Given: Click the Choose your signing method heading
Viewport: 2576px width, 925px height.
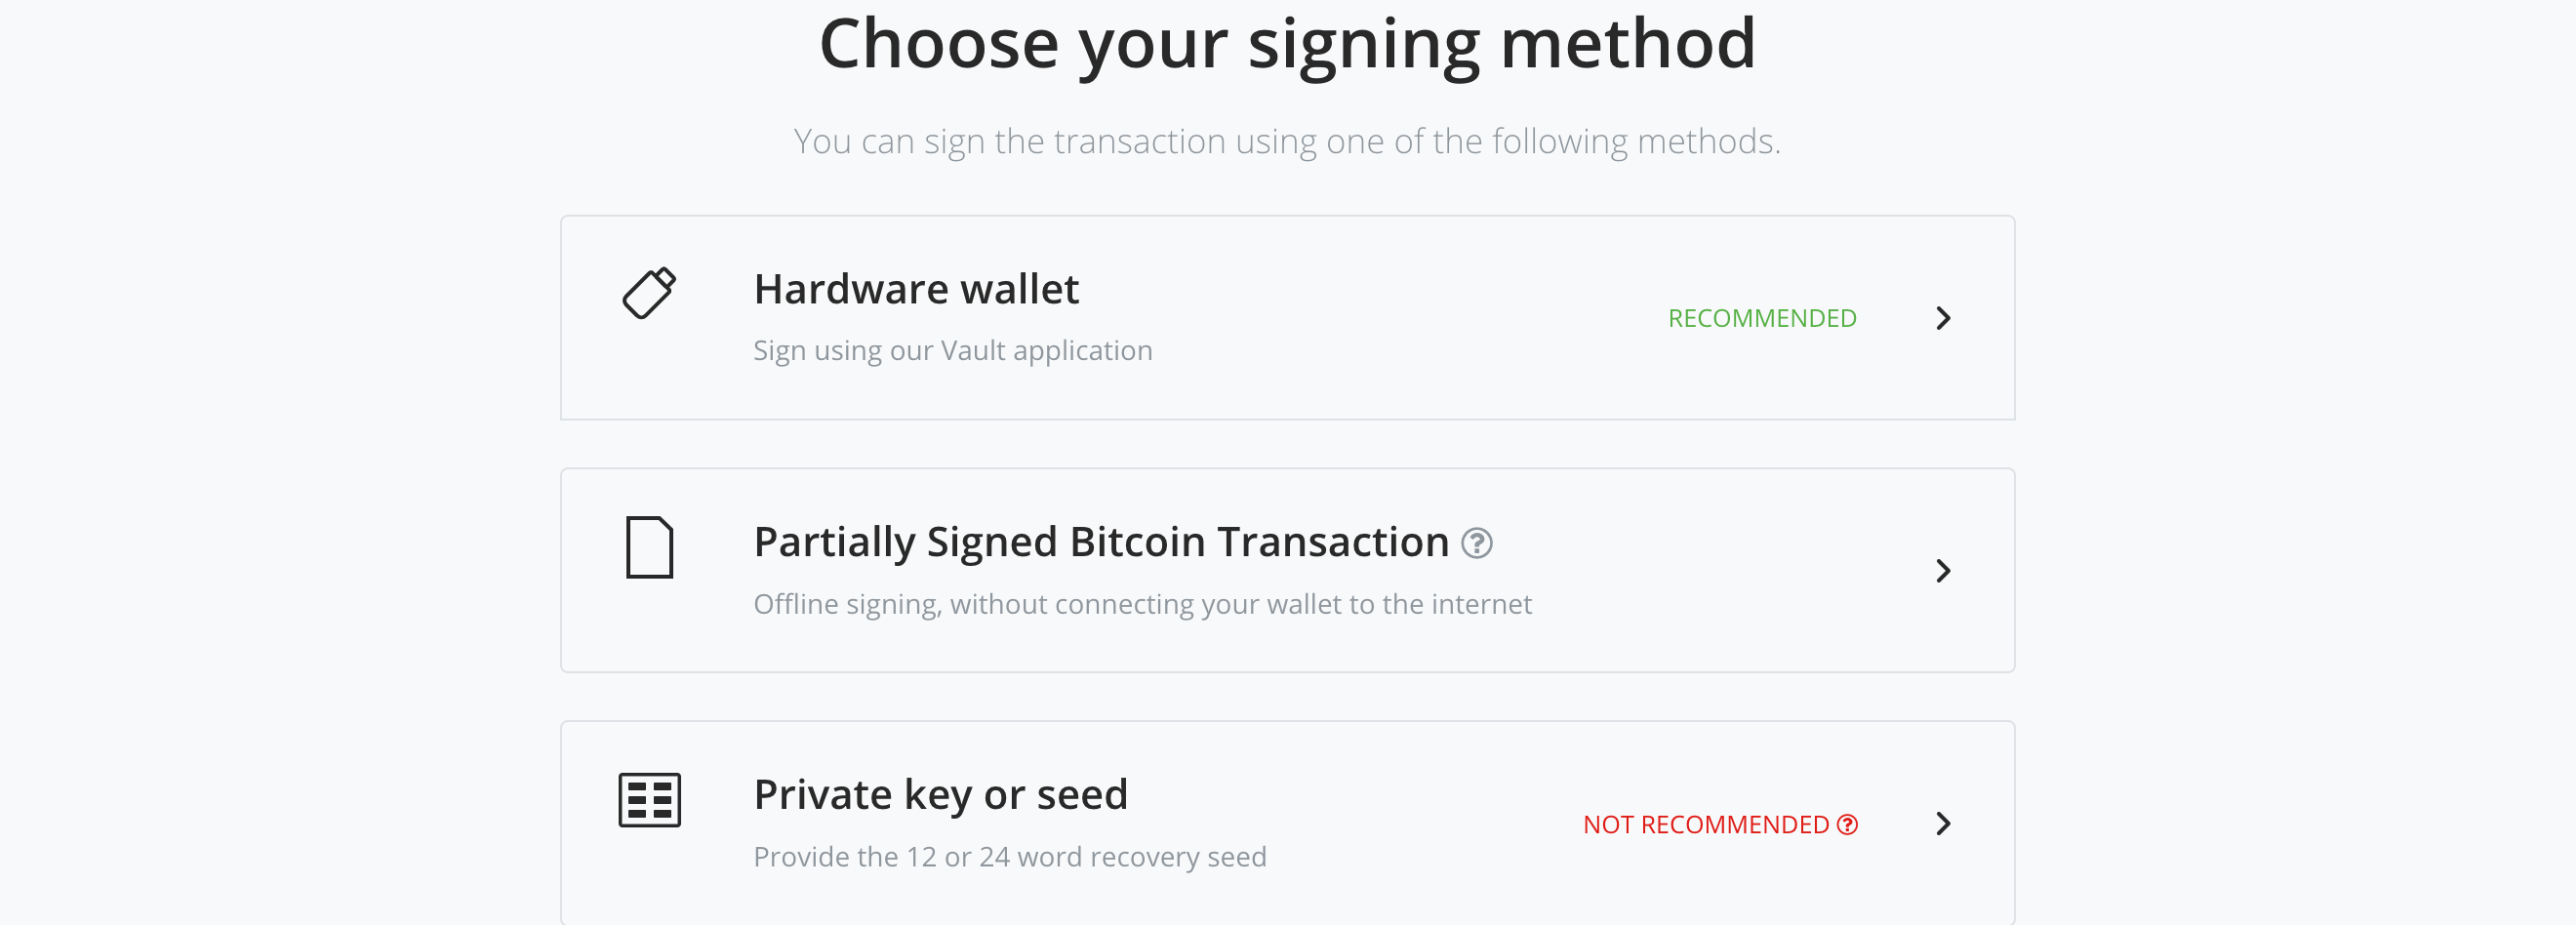Looking at the screenshot, I should (1288, 43).
